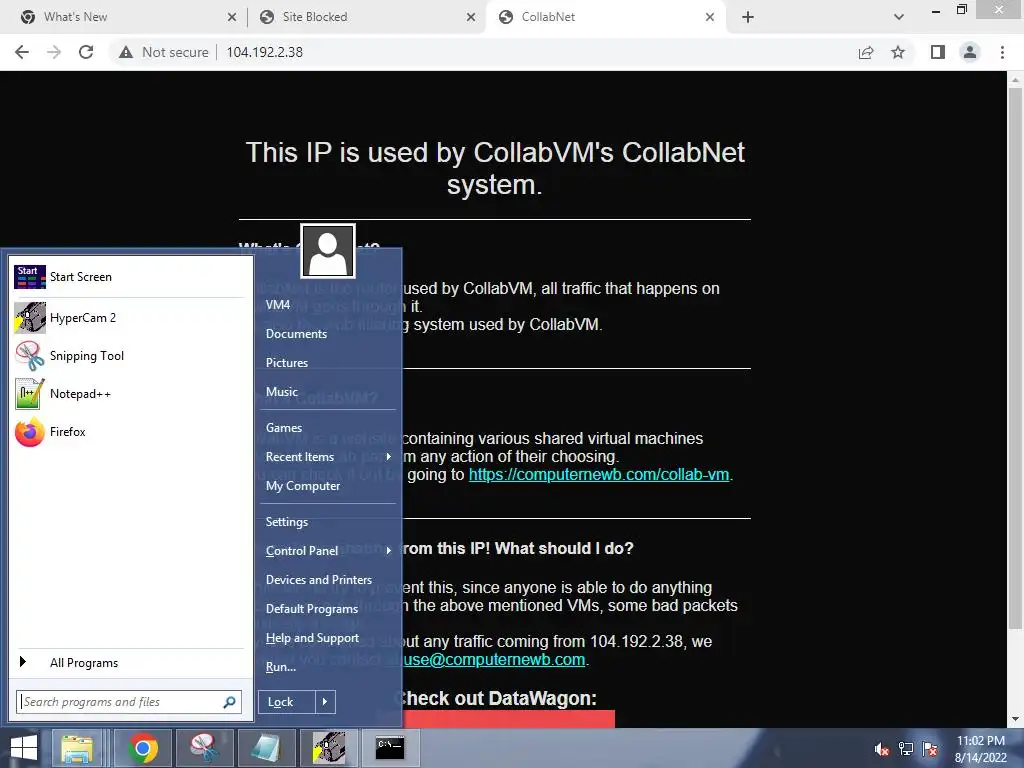The height and width of the screenshot is (768, 1024).
Task: Open Chrome tab search dropdown
Action: click(899, 17)
